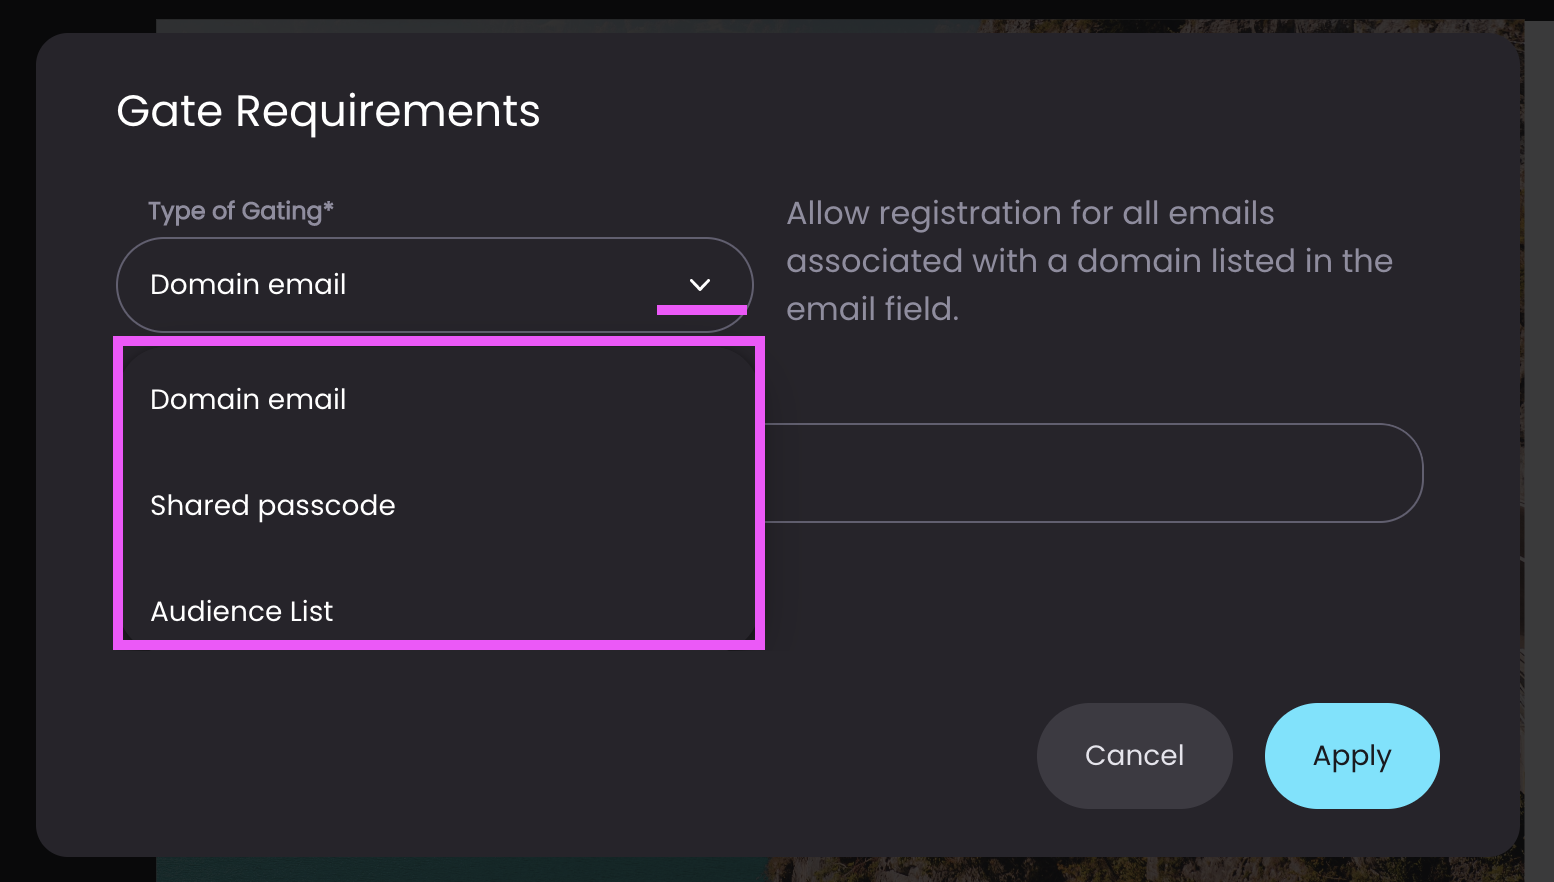Click the domain registration description text
This screenshot has width=1554, height=882.
pos(1089,261)
